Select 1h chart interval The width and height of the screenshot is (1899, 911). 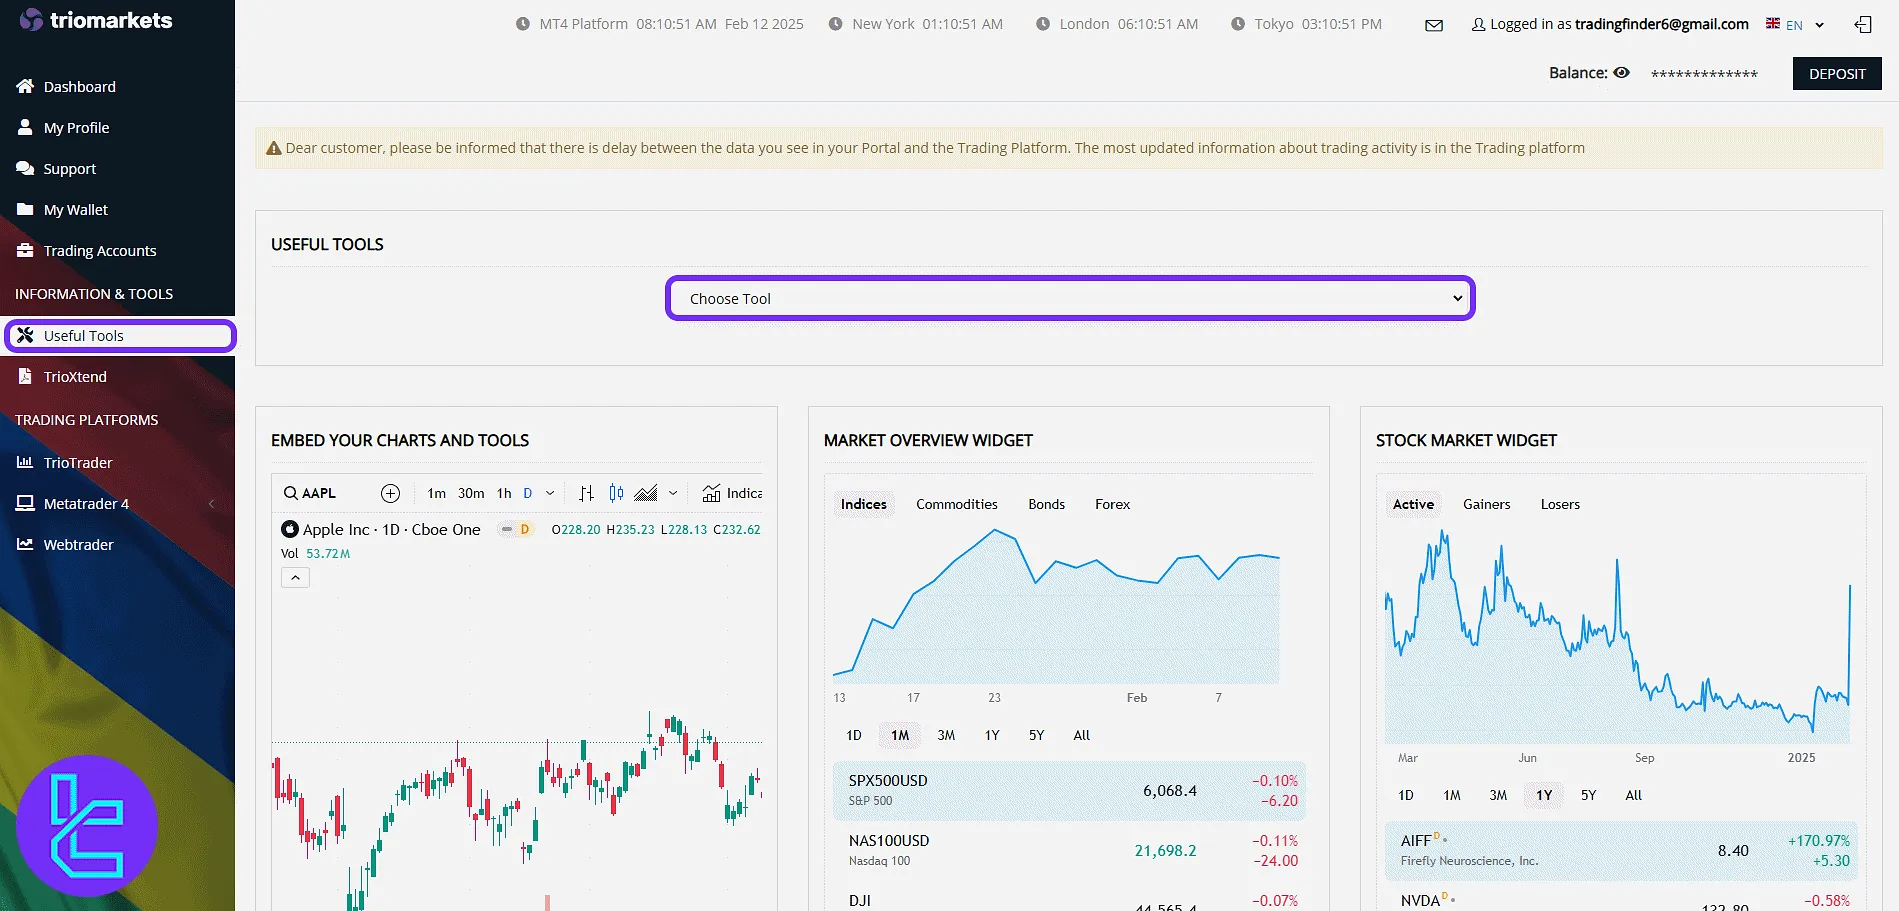click(x=504, y=493)
